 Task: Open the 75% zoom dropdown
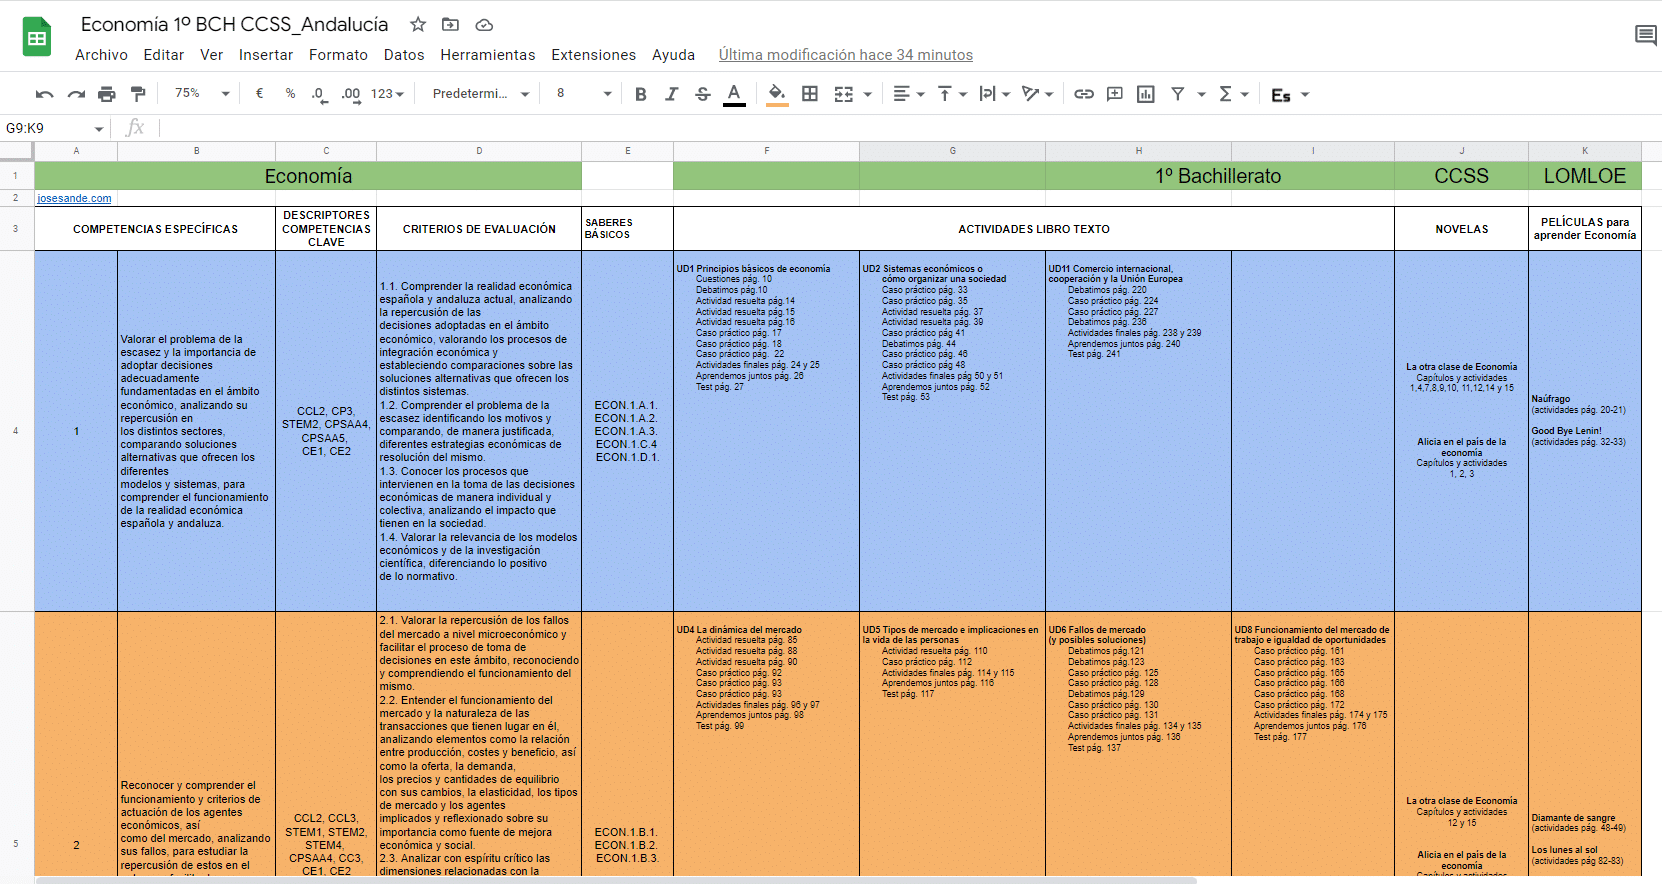pos(202,94)
